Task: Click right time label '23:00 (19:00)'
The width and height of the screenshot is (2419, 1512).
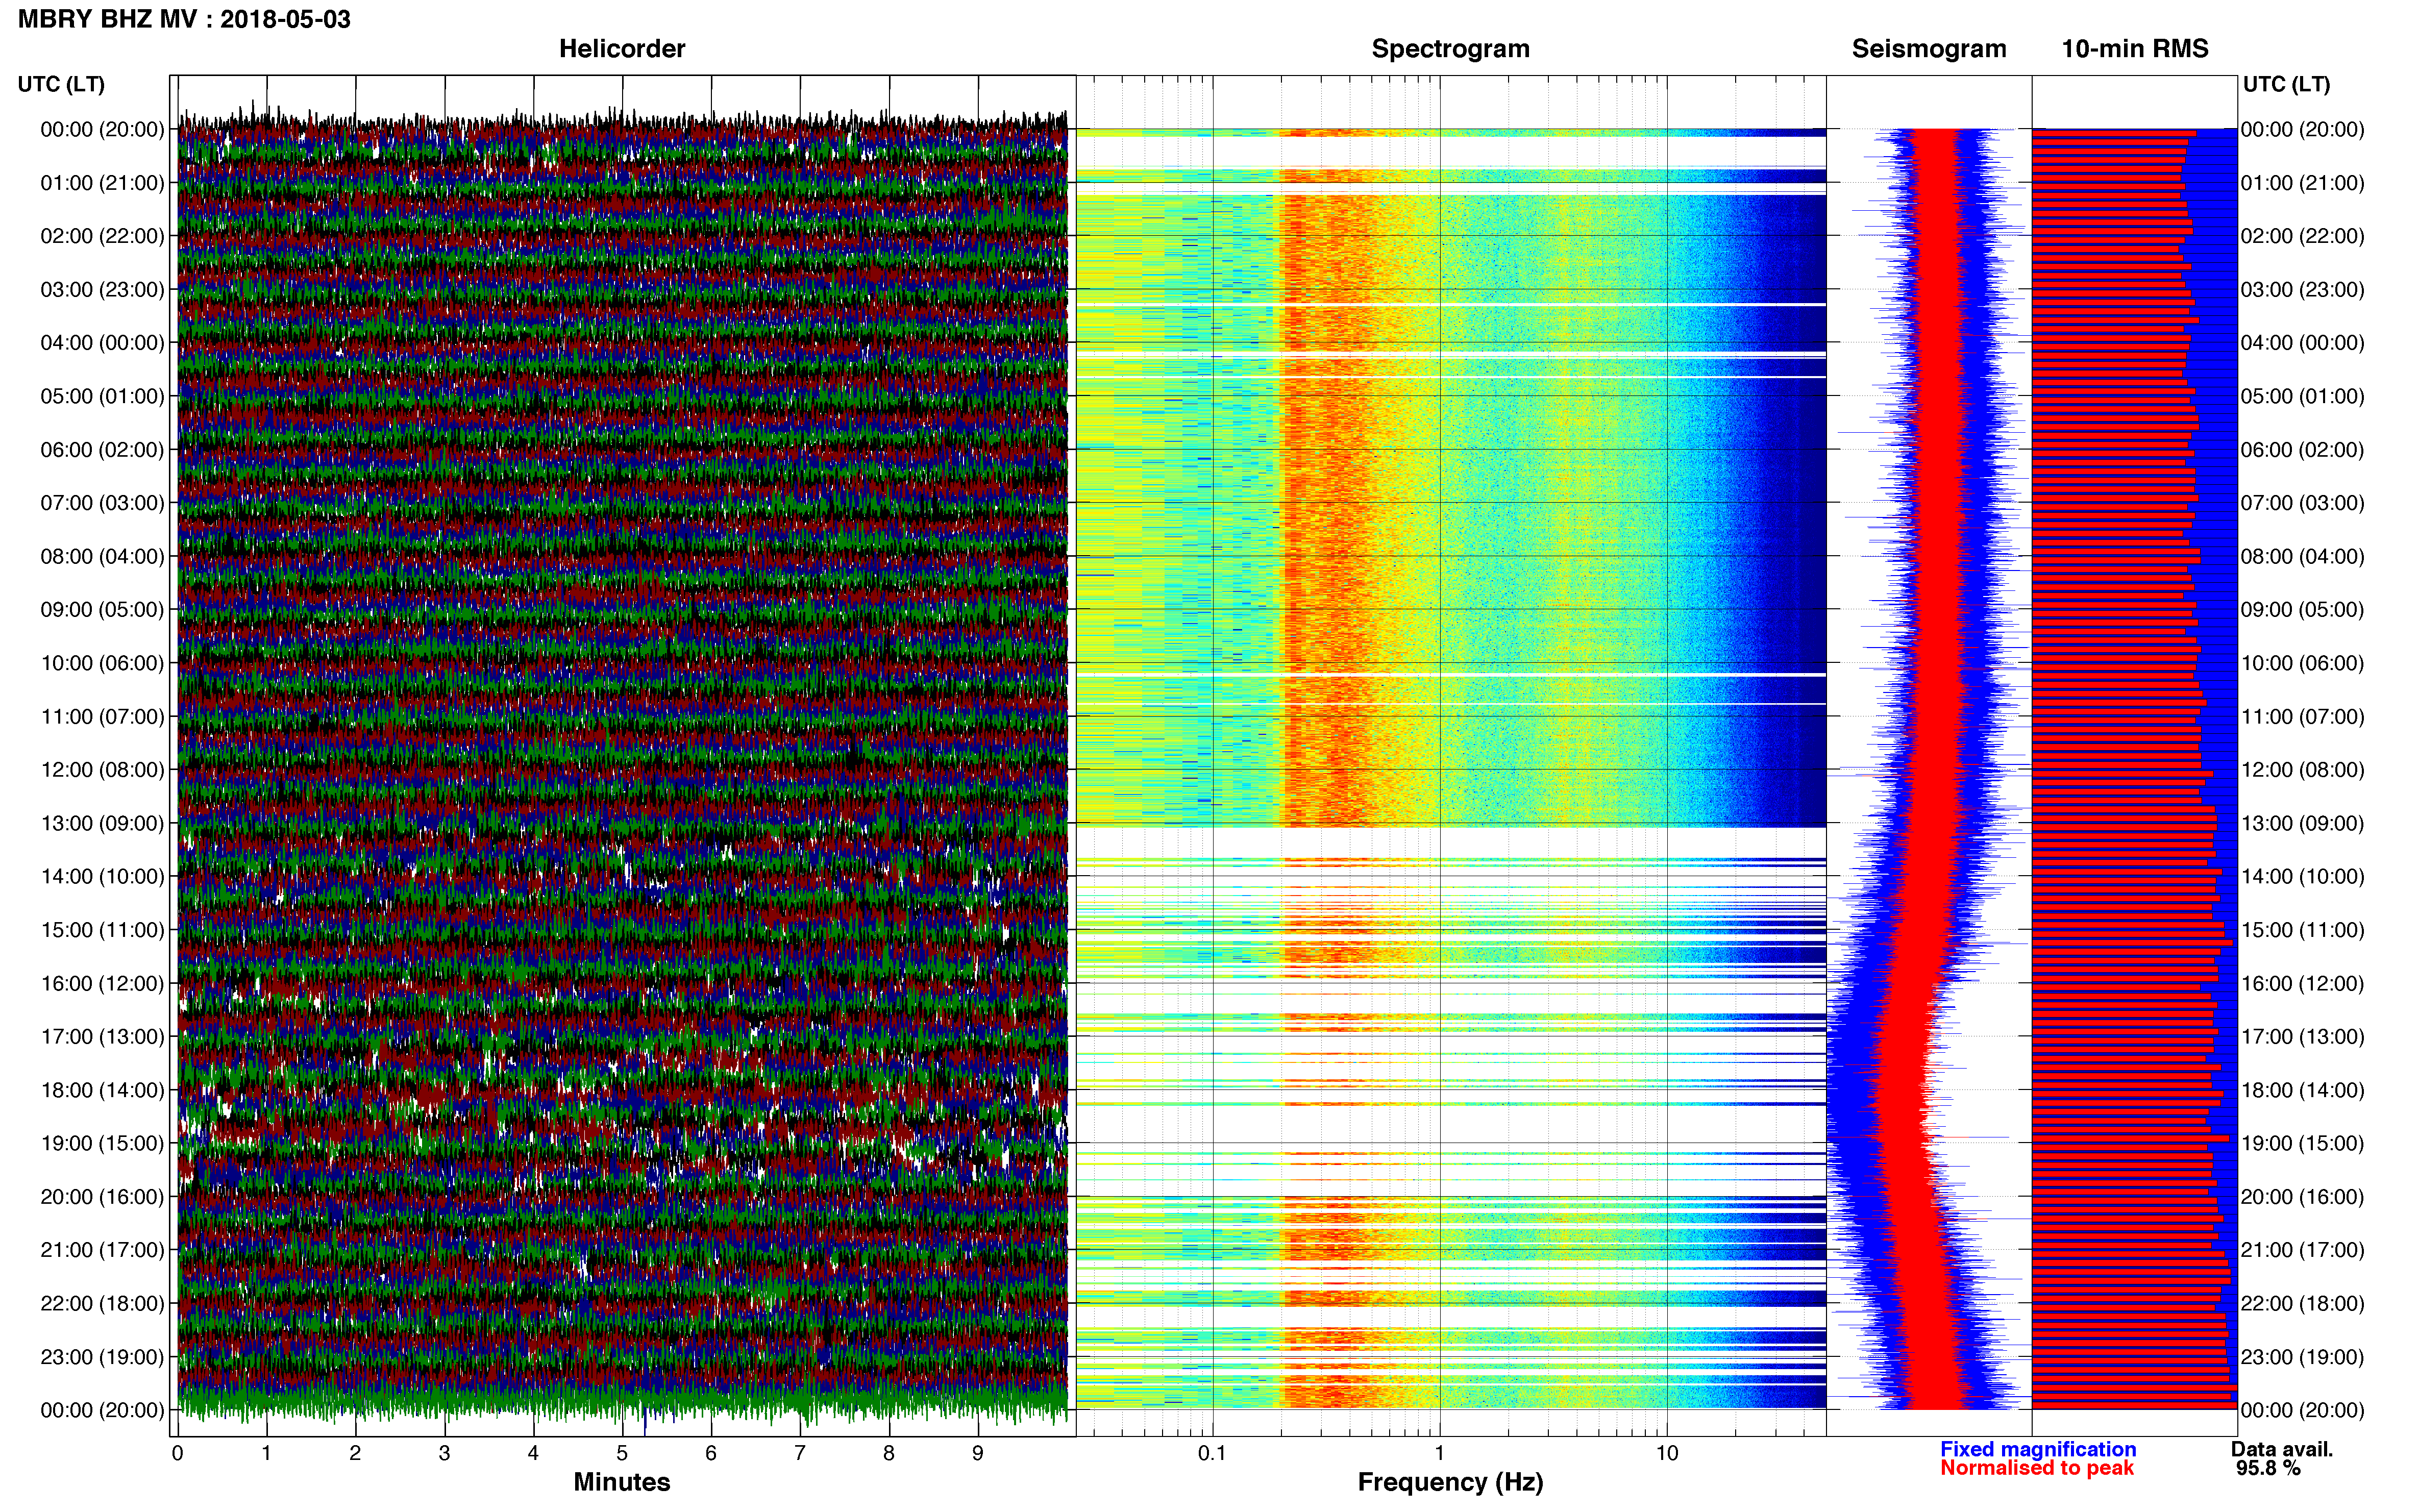Action: pos(2303,1357)
